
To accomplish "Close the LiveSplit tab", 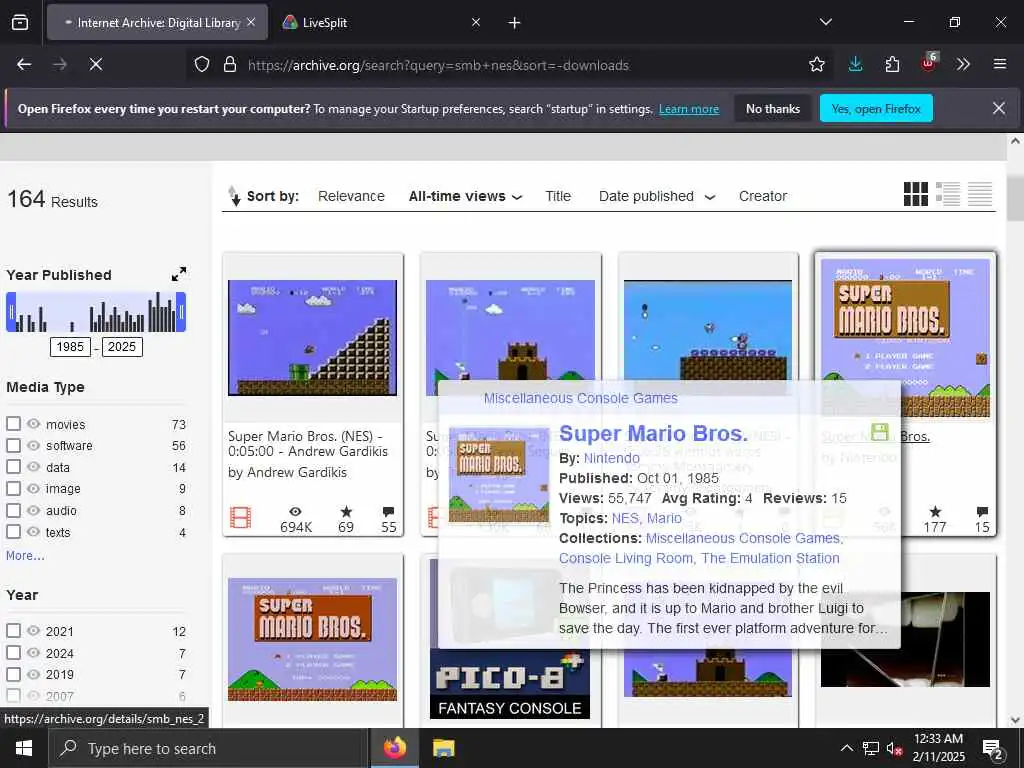I will tap(476, 22).
